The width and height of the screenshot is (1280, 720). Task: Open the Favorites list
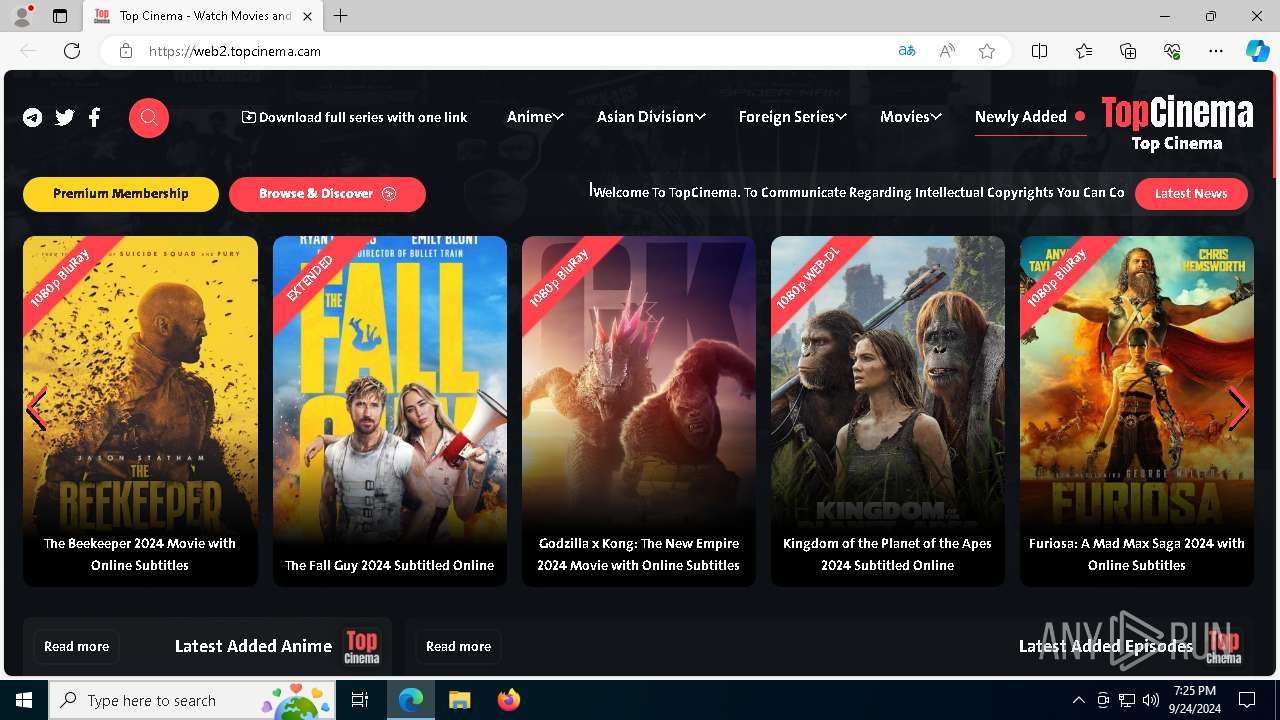tap(1084, 51)
